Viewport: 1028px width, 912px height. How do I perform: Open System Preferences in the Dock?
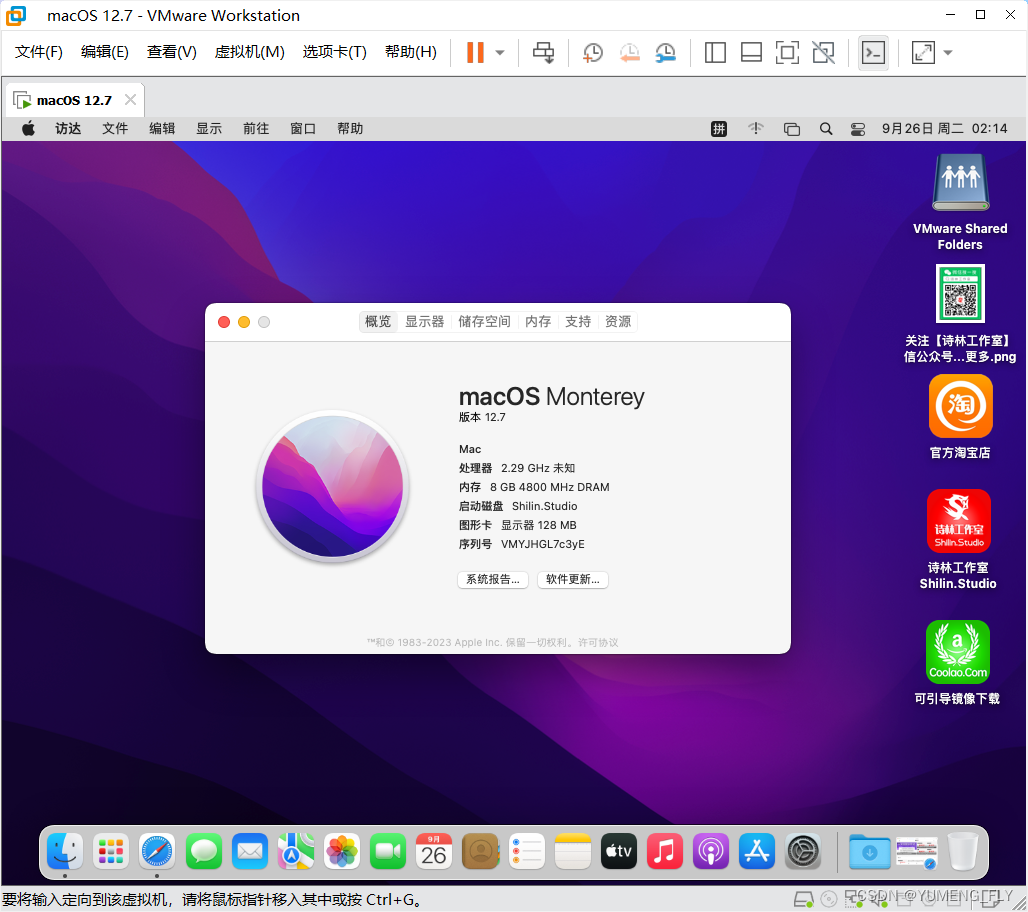click(803, 852)
